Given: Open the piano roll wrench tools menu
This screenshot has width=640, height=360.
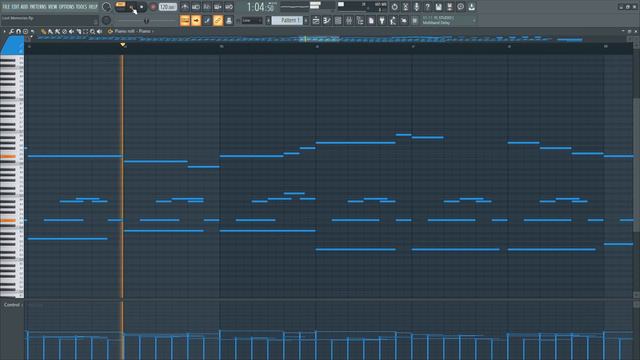Looking at the screenshot, I should click(11, 31).
